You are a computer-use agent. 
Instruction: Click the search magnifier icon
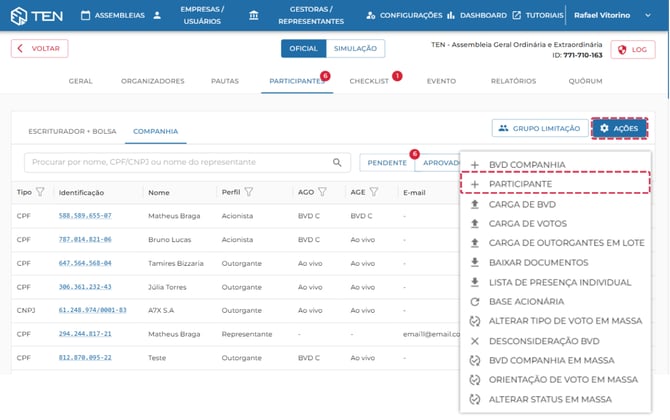(337, 162)
